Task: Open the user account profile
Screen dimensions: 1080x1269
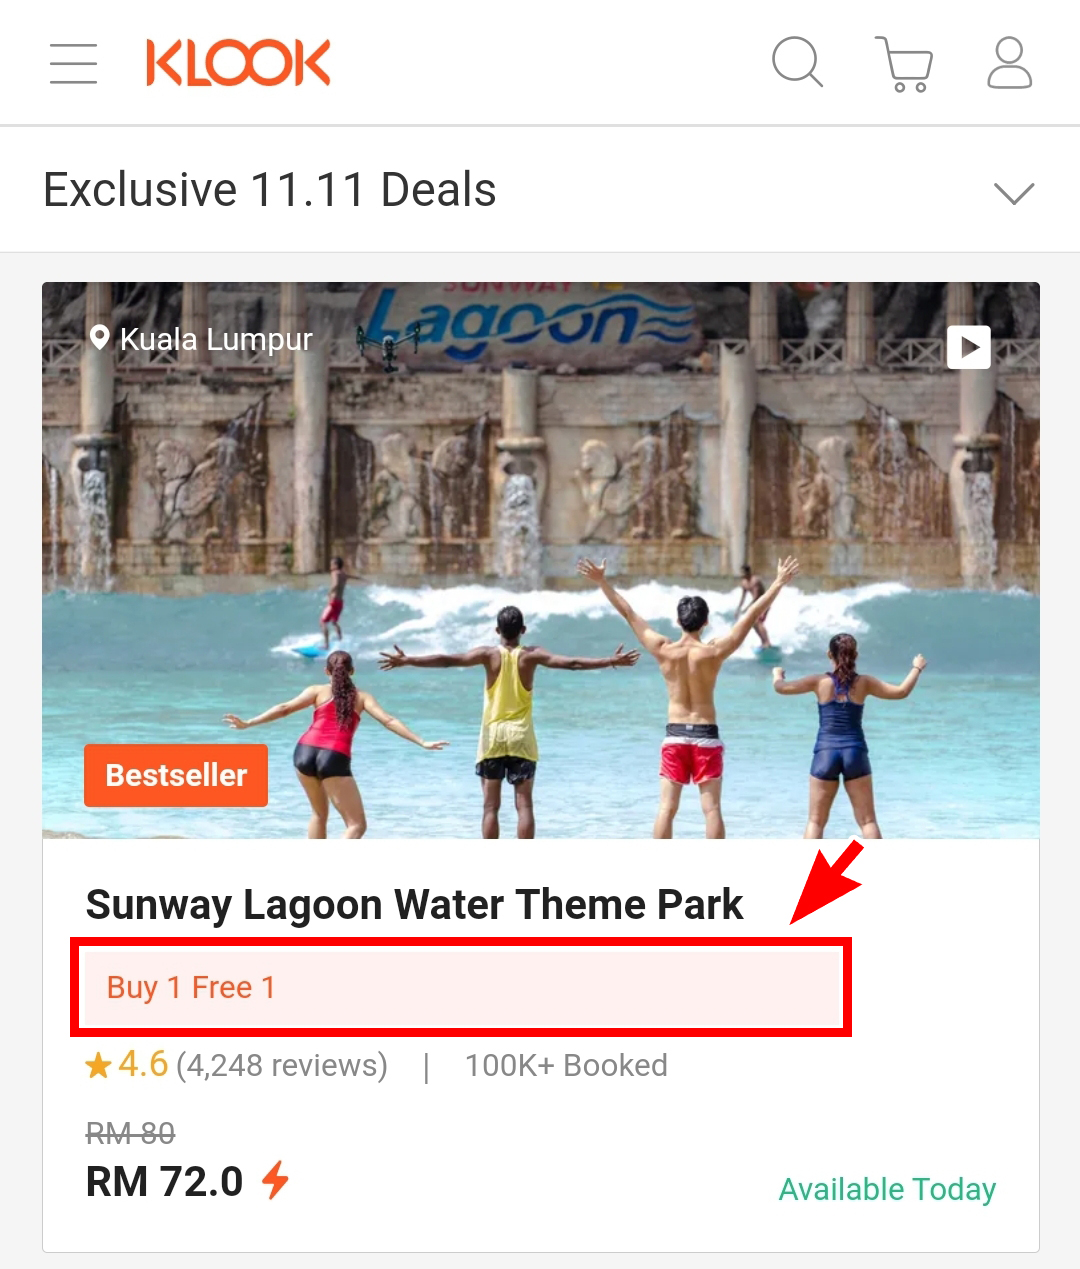Action: tap(1009, 63)
